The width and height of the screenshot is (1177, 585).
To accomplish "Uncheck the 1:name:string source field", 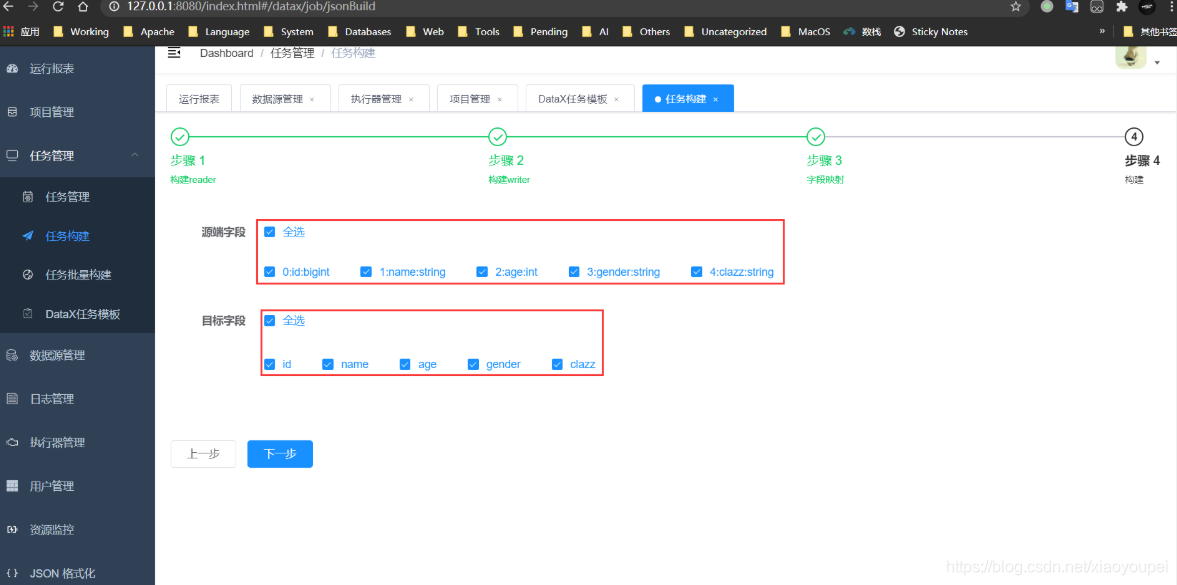I will 366,272.
